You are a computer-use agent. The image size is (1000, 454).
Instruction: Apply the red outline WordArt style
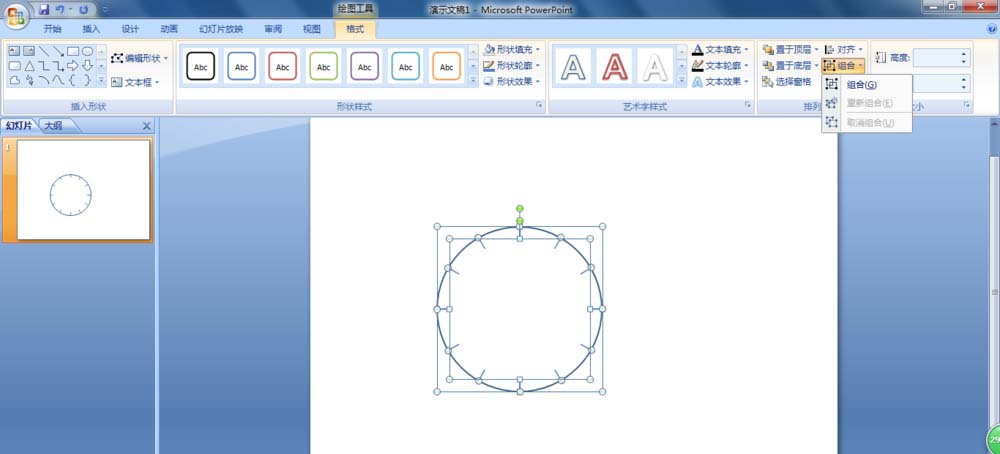615,66
